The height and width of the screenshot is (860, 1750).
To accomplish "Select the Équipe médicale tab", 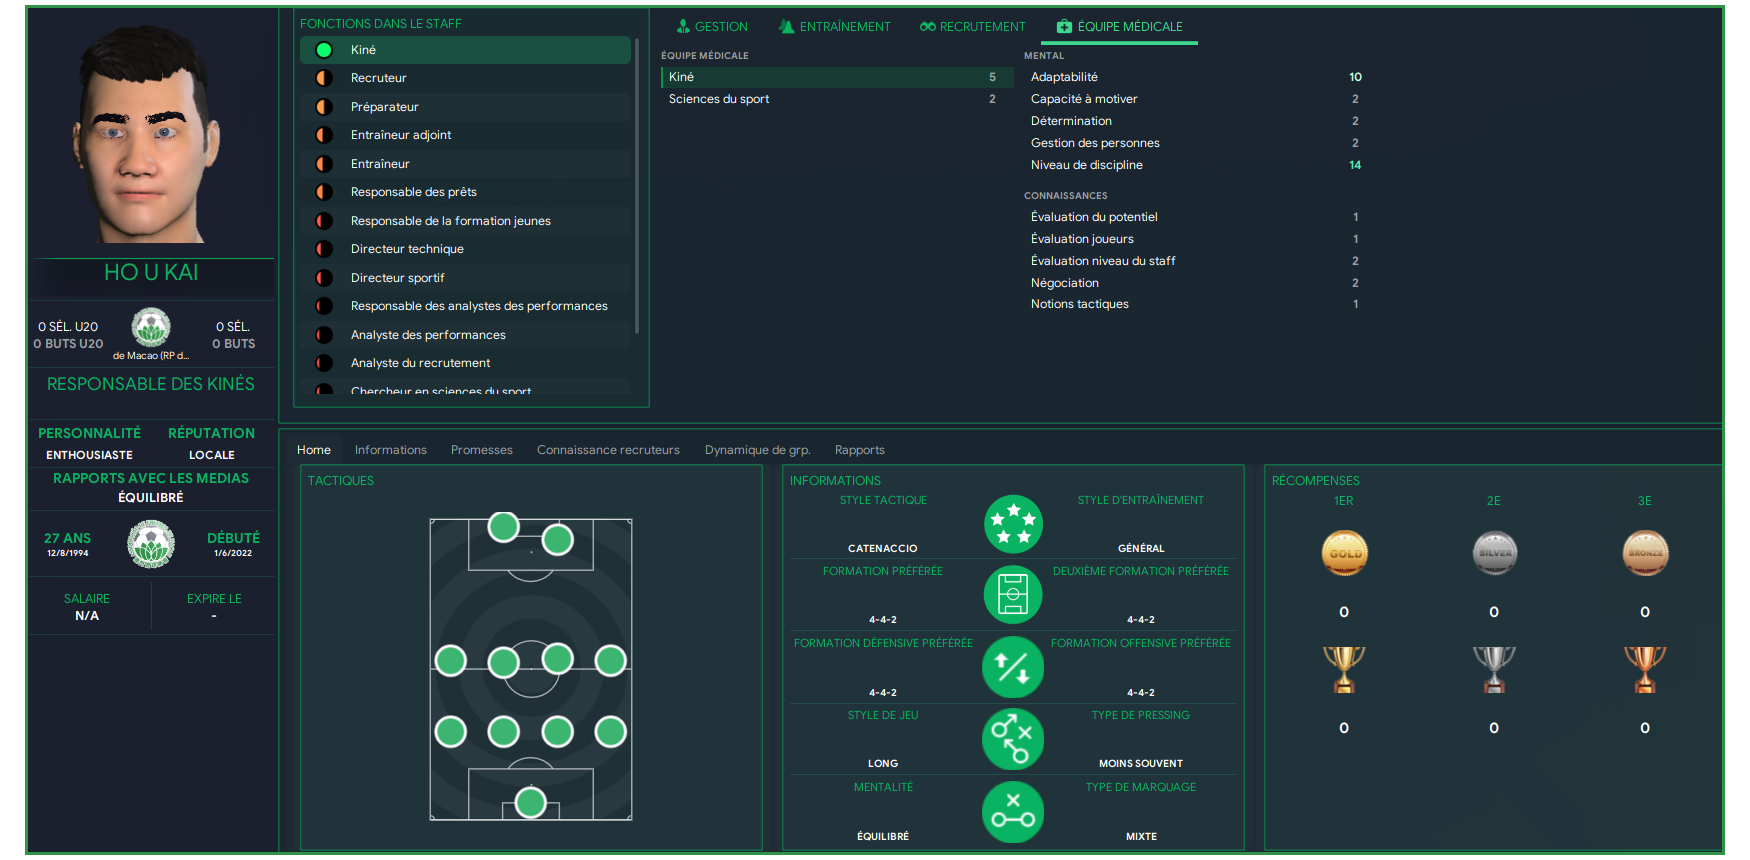I will (1120, 27).
